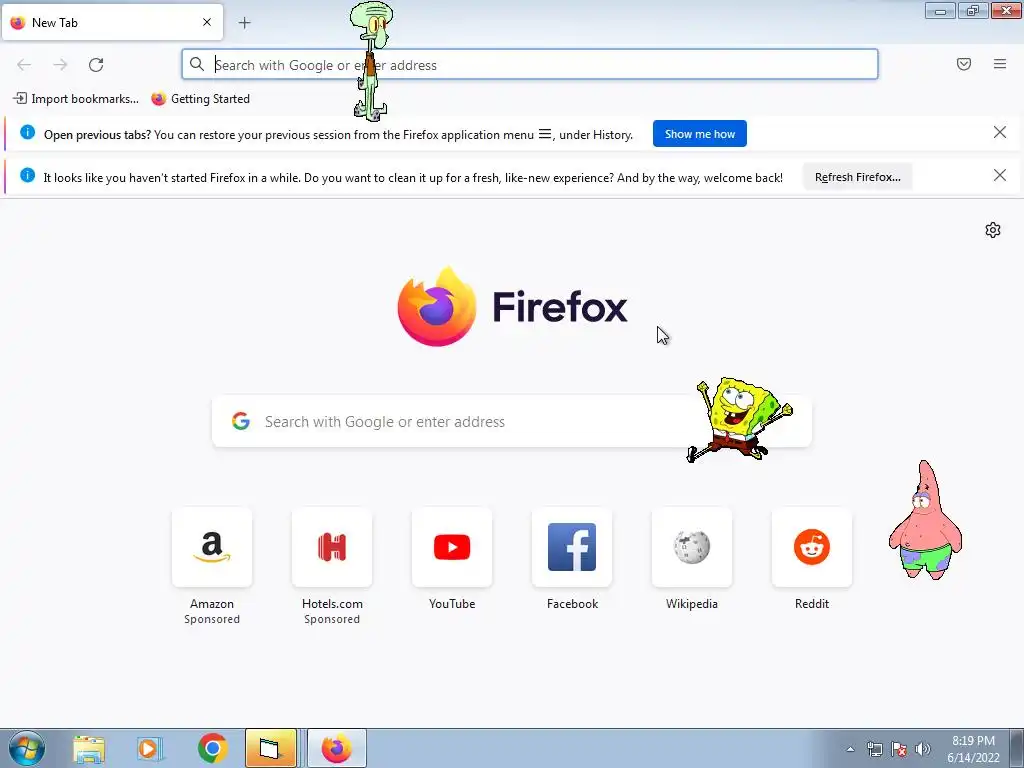The height and width of the screenshot is (768, 1024).
Task: Click the Show me how button
Action: pos(699,134)
